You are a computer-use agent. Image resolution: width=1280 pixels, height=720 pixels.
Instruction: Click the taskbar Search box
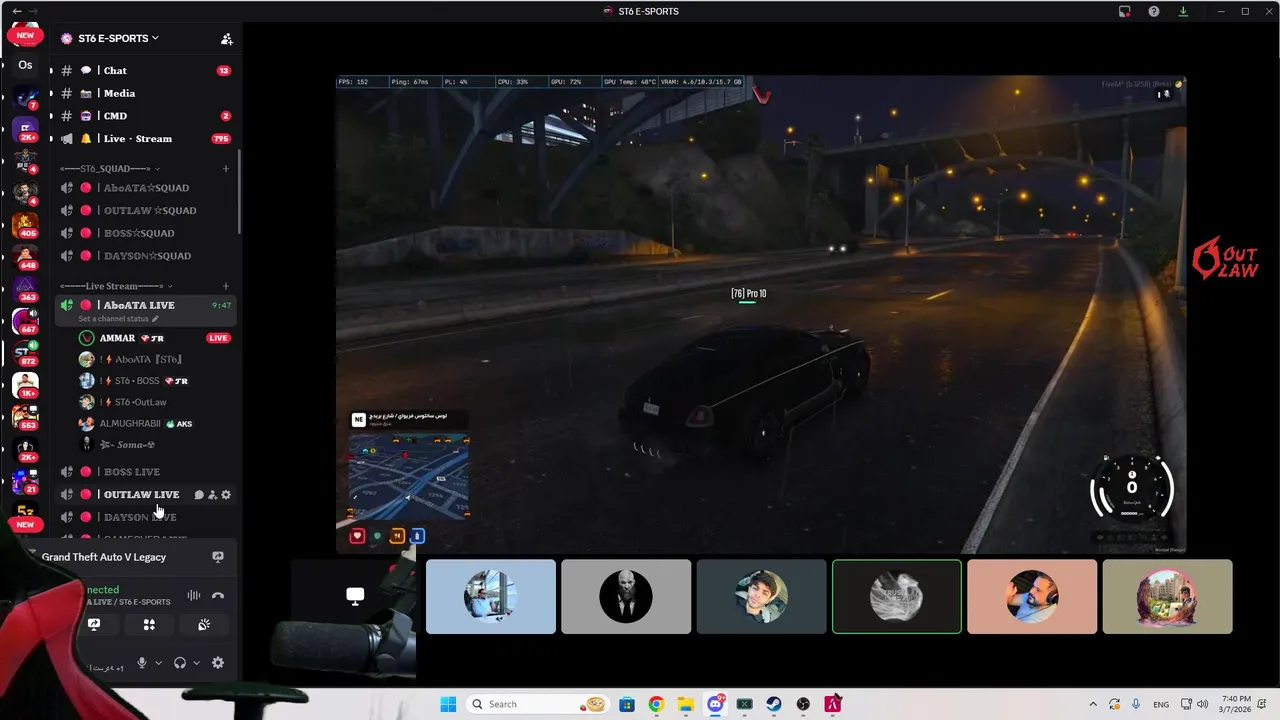(x=538, y=704)
